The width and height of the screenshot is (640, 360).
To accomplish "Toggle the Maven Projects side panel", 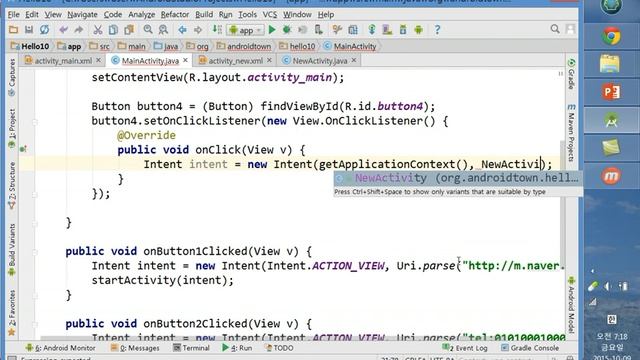I will [x=571, y=132].
